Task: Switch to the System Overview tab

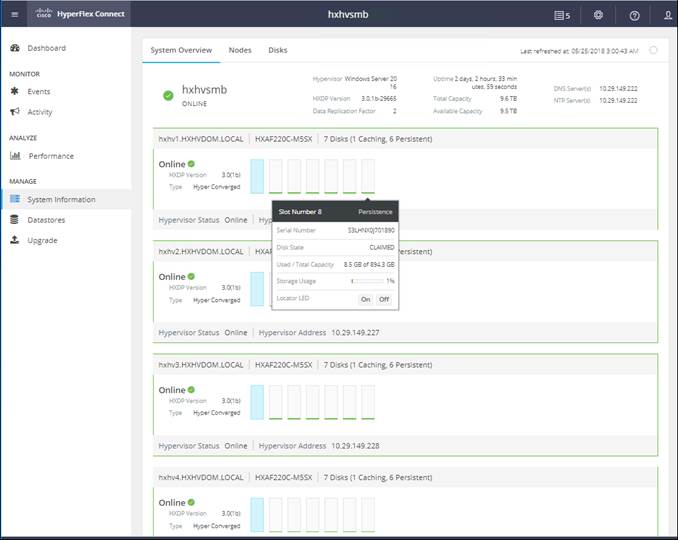Action: coord(181,50)
